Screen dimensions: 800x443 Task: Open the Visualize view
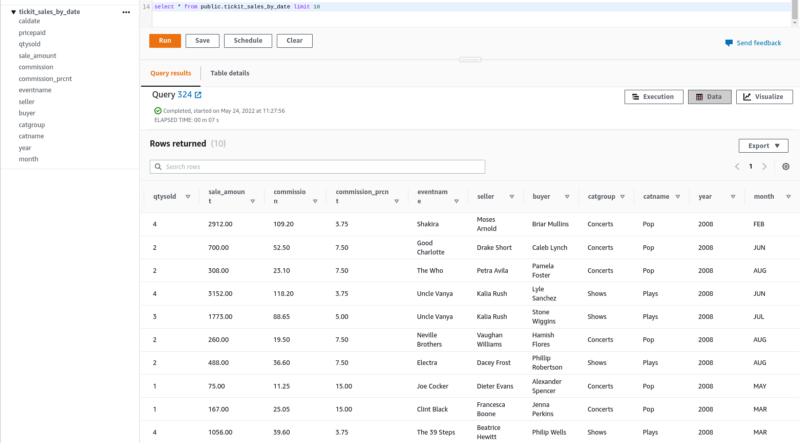pos(764,96)
